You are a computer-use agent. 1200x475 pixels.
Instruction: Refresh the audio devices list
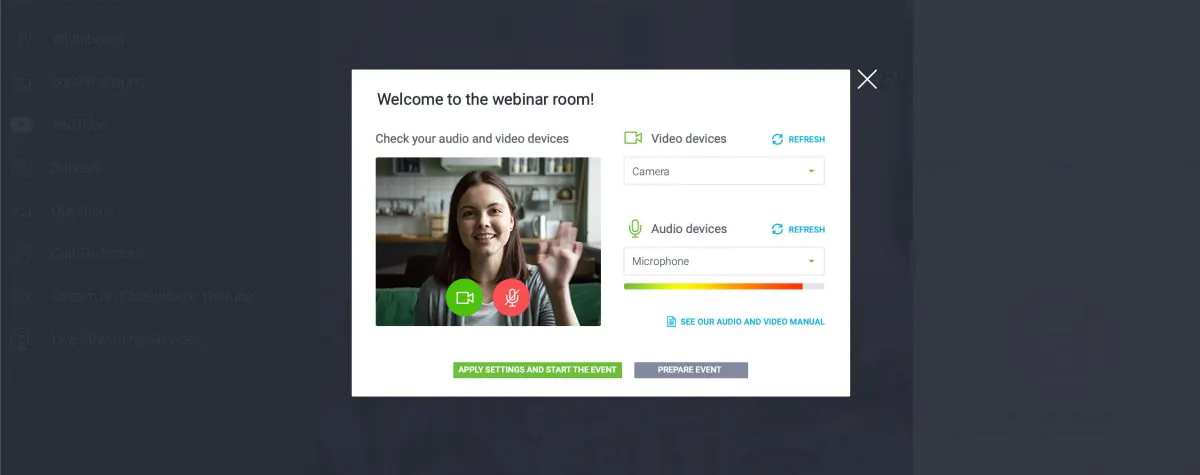798,229
